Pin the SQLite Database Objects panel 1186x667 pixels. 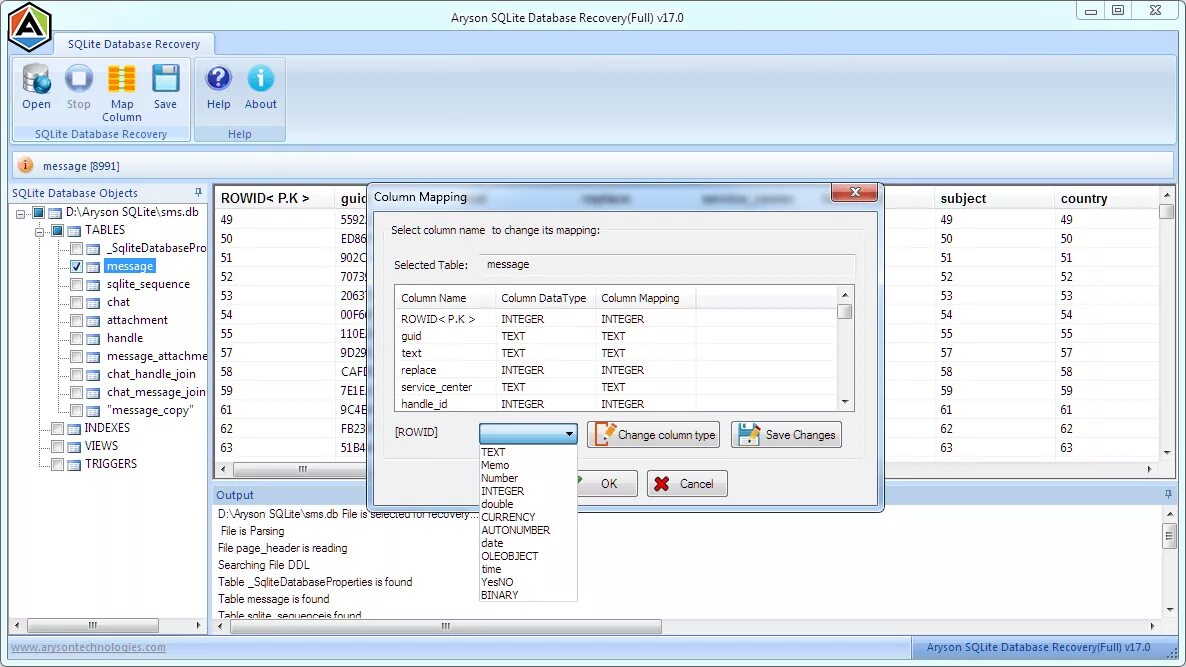click(198, 193)
